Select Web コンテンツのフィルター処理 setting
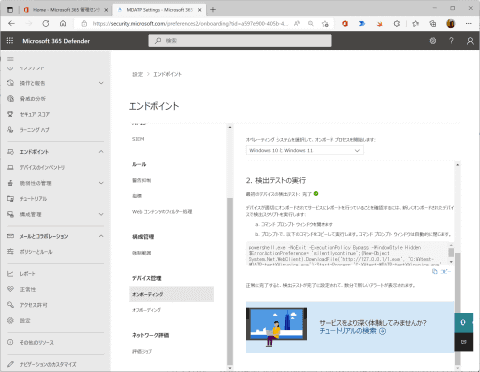The image size is (480, 372). [162, 211]
